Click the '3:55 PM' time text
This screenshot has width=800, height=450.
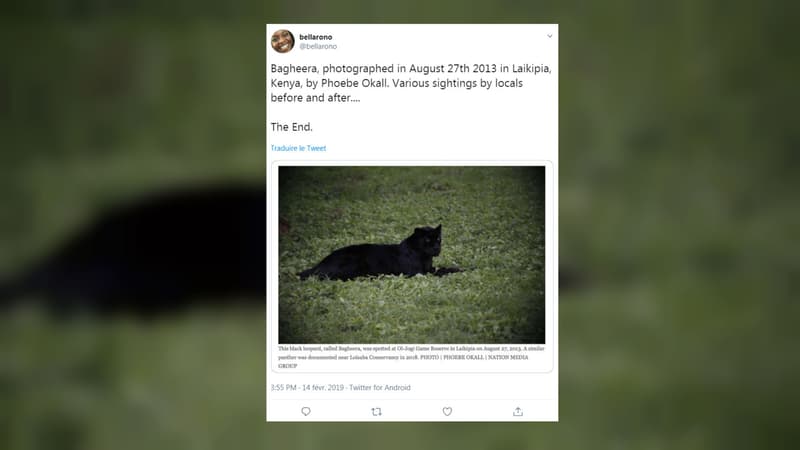(x=283, y=388)
